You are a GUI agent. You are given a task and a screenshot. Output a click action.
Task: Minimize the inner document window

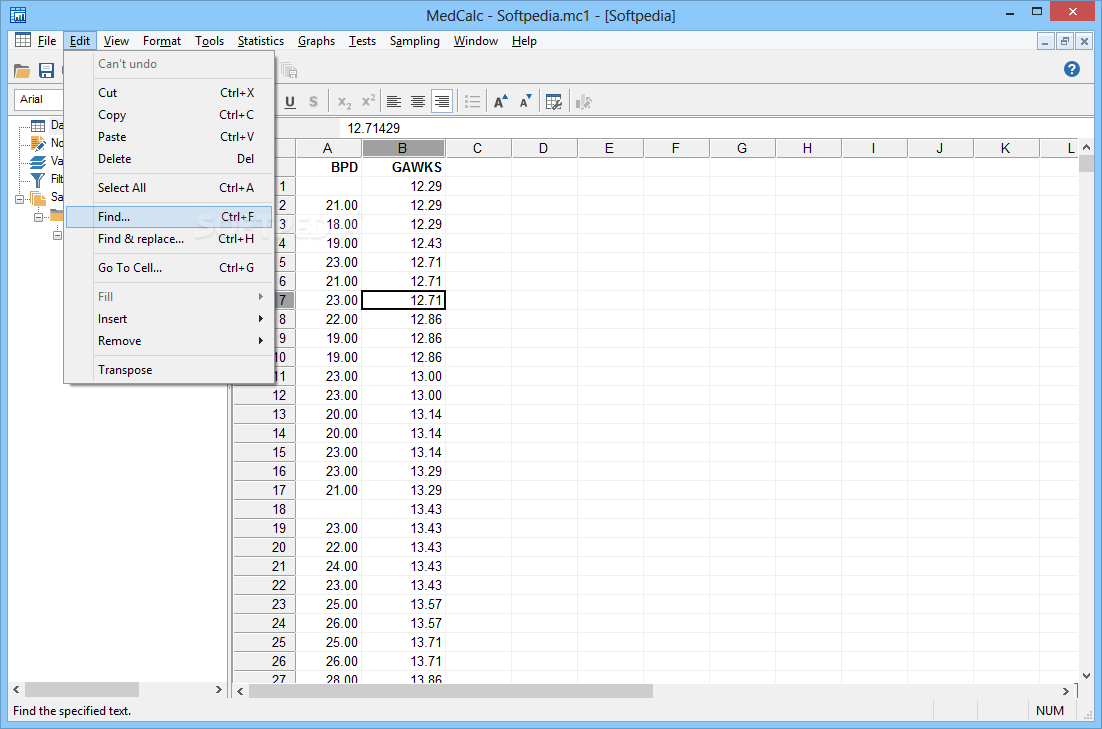click(x=1046, y=41)
